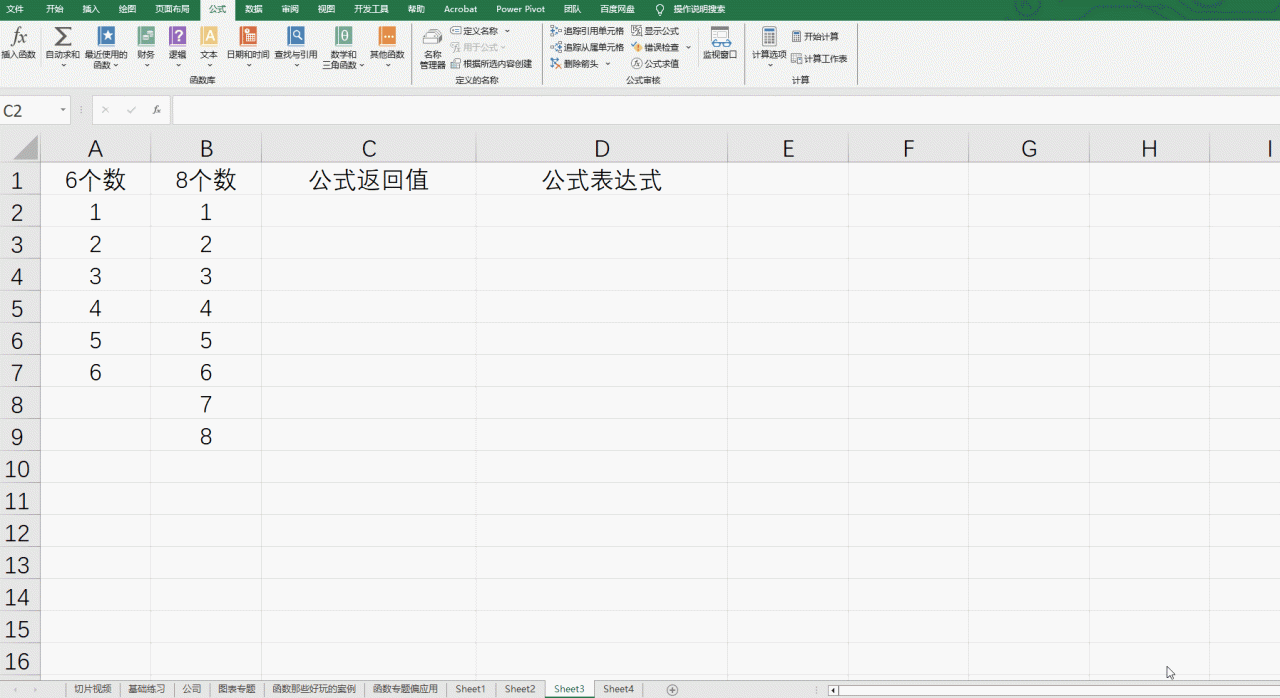This screenshot has width=1280, height=698.
Task: Click 开始计算 calculate now
Action: pyautogui.click(x=815, y=36)
